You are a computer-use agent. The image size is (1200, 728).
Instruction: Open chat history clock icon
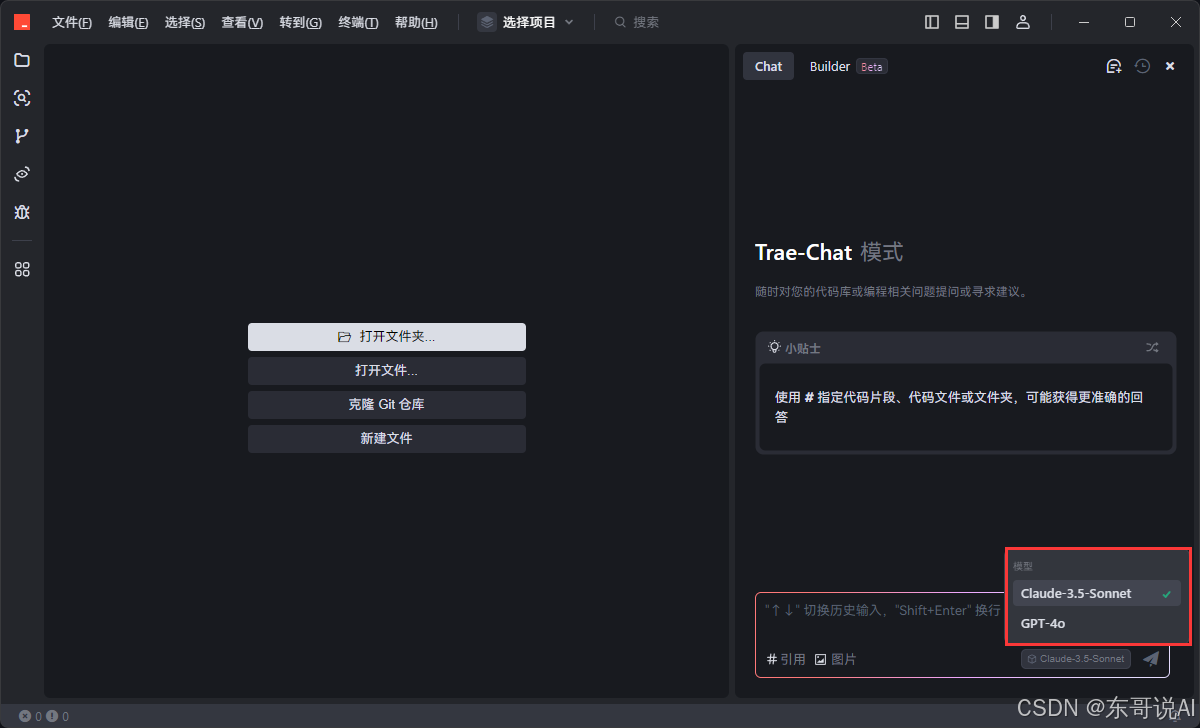tap(1142, 66)
